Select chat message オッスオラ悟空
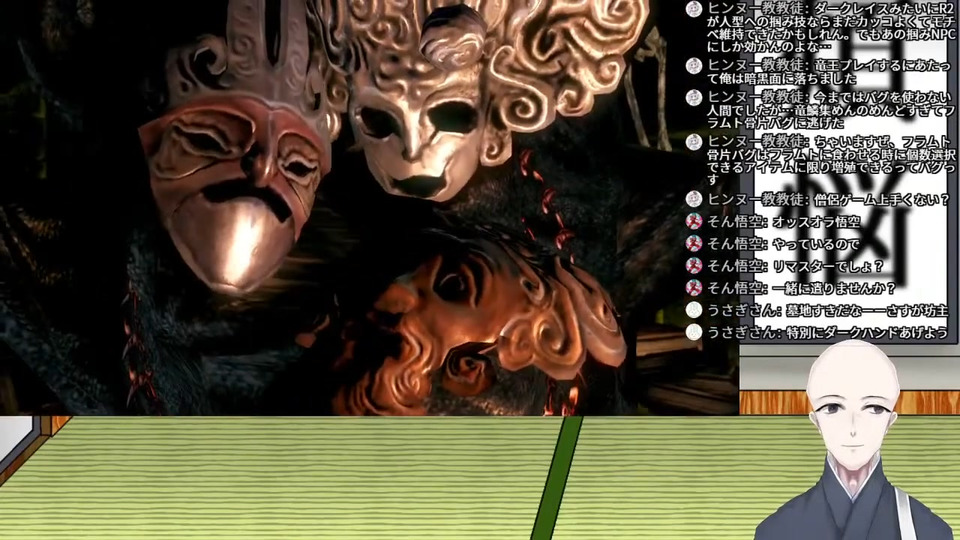Viewport: 960px width, 540px height. click(784, 222)
